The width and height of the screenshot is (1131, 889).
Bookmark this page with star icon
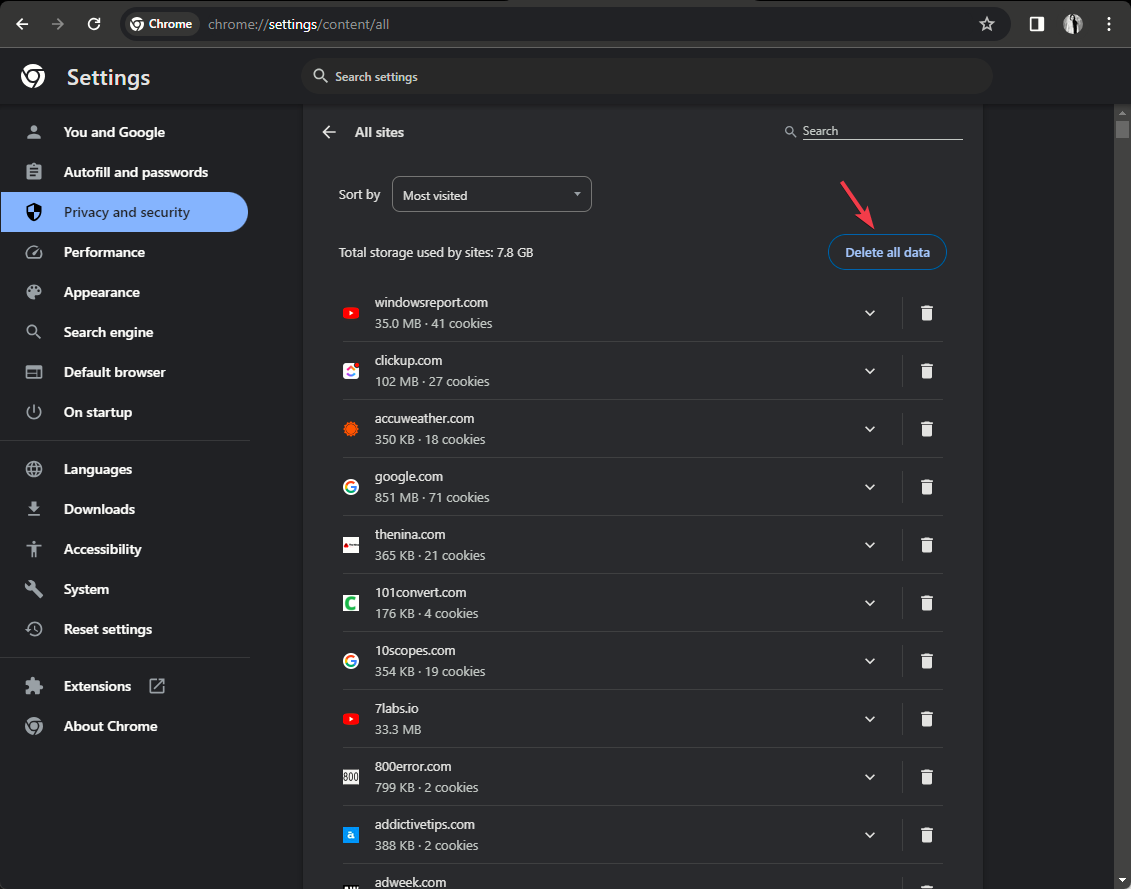pos(987,24)
